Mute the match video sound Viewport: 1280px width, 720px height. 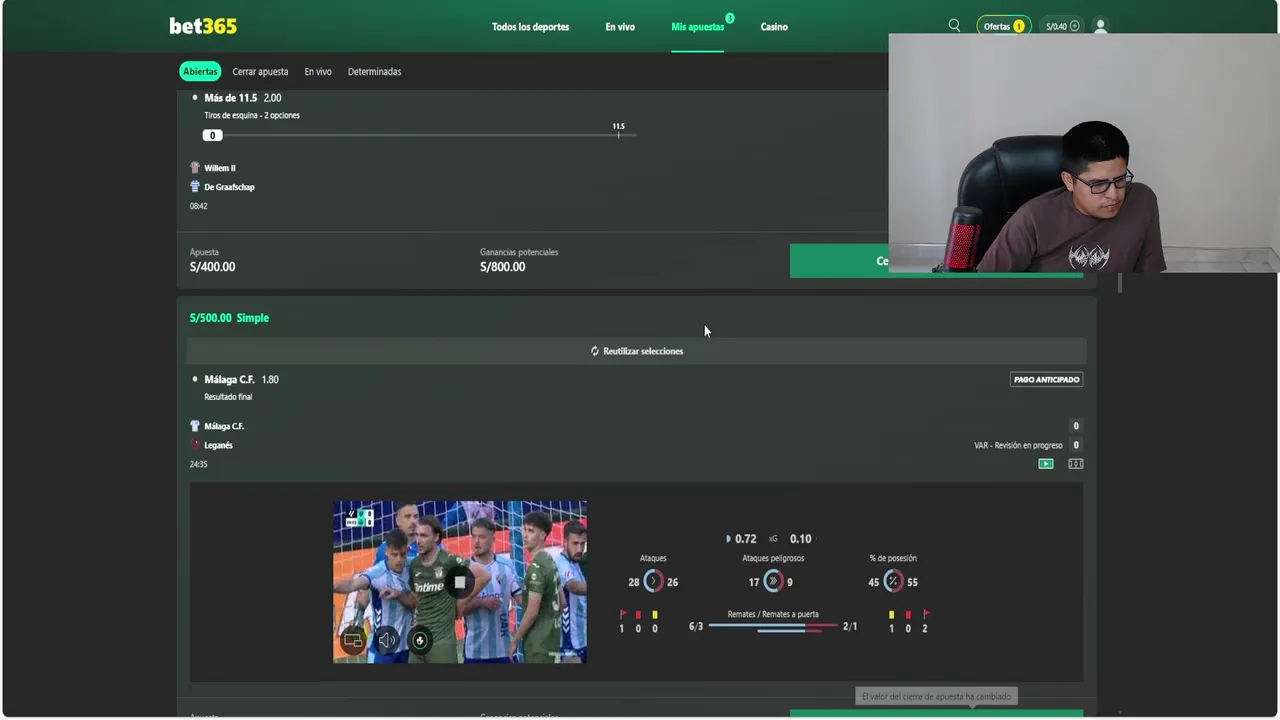tap(387, 640)
